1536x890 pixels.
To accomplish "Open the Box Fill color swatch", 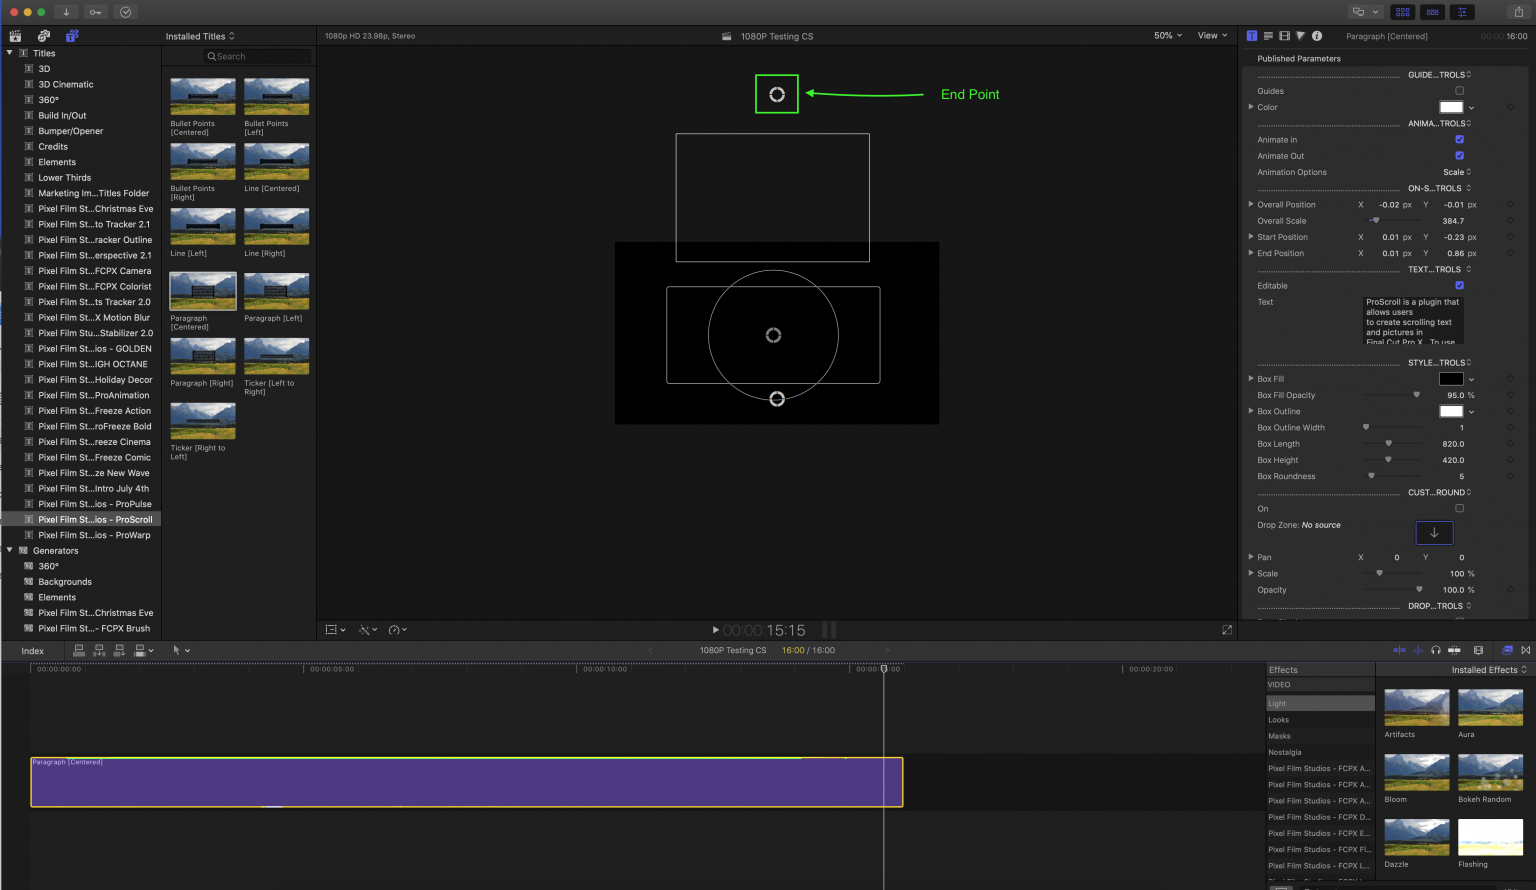I will [x=1451, y=379].
